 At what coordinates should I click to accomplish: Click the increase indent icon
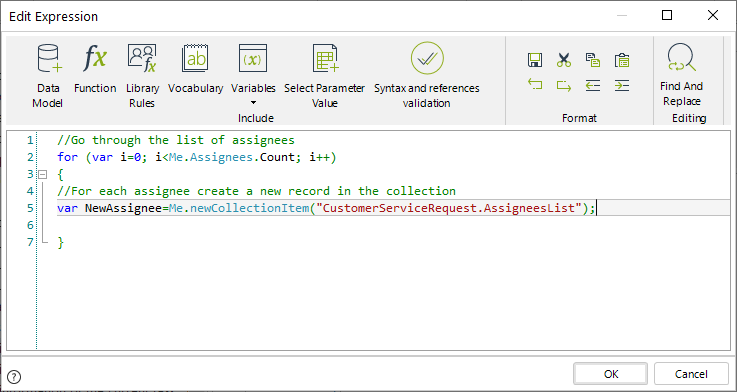click(622, 85)
